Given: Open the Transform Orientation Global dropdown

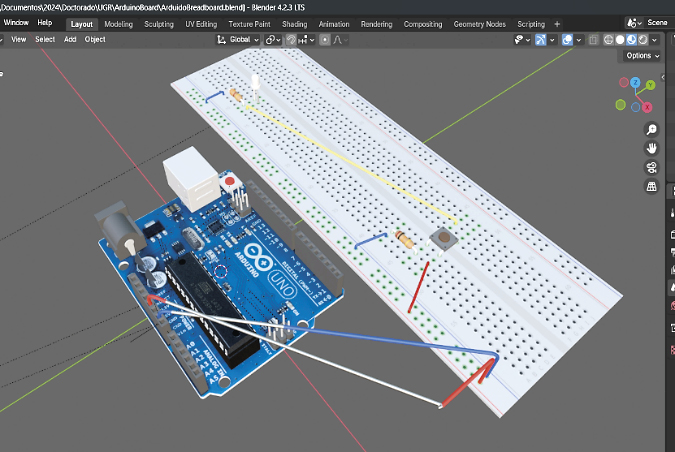Looking at the screenshot, I should [x=238, y=40].
